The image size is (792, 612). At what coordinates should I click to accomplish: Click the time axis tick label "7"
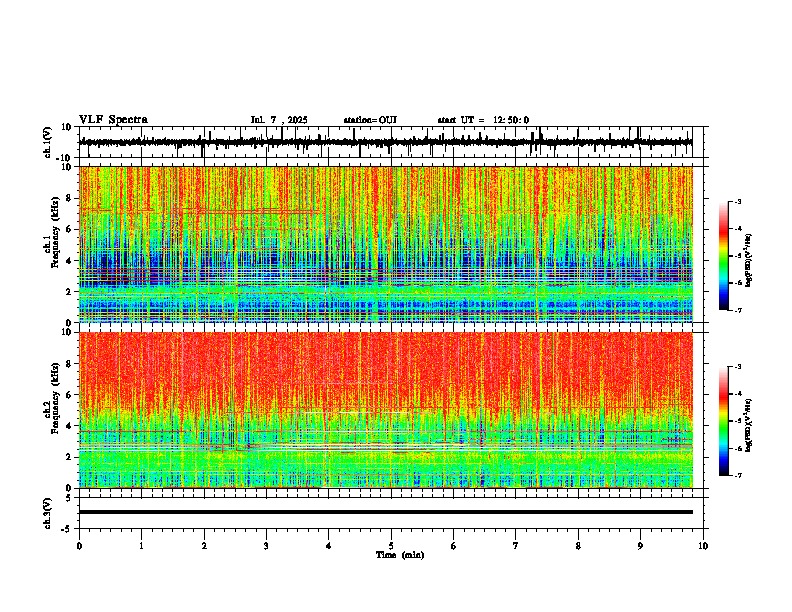coord(516,546)
